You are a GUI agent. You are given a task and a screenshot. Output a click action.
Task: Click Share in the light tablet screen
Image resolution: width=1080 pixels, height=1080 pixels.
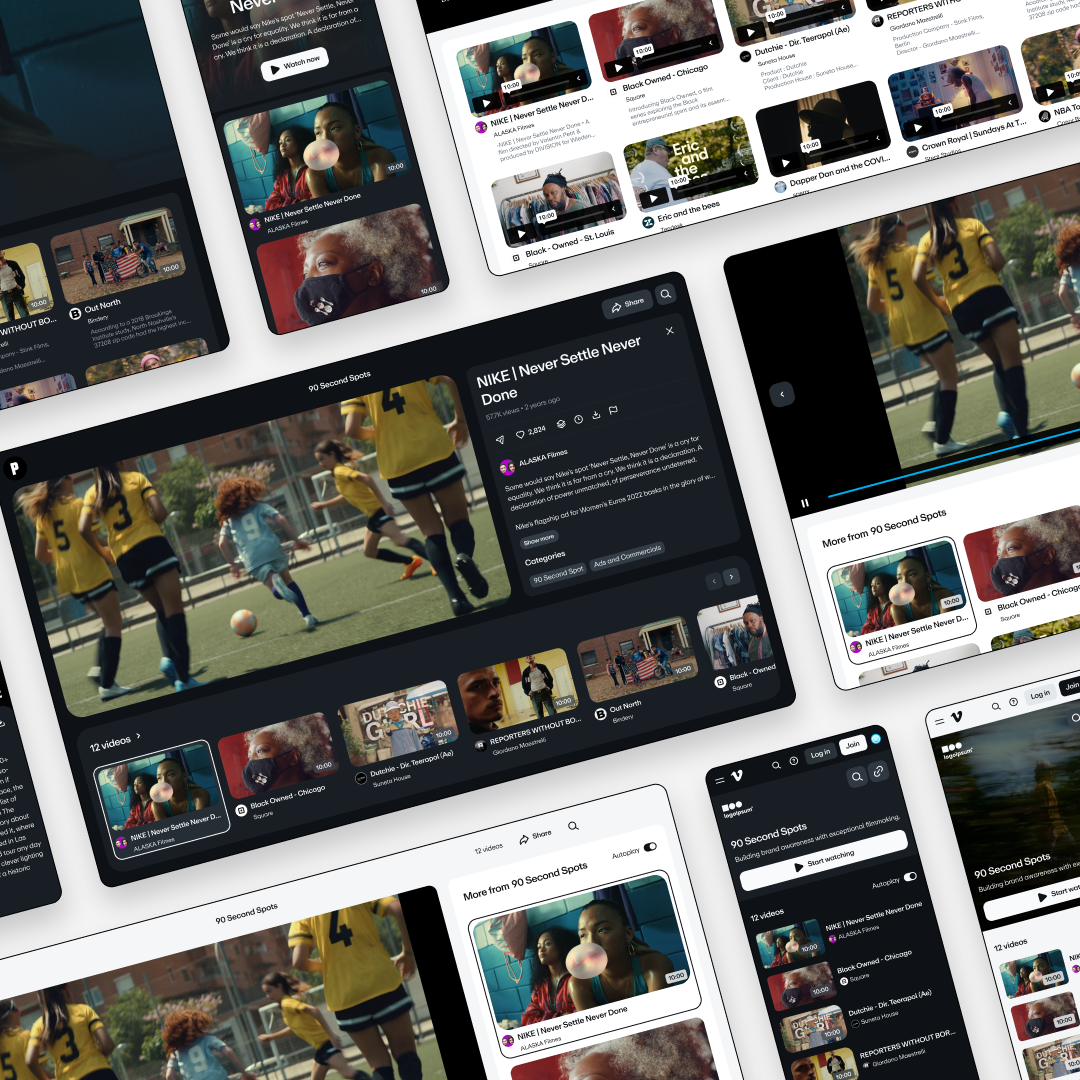pos(535,837)
